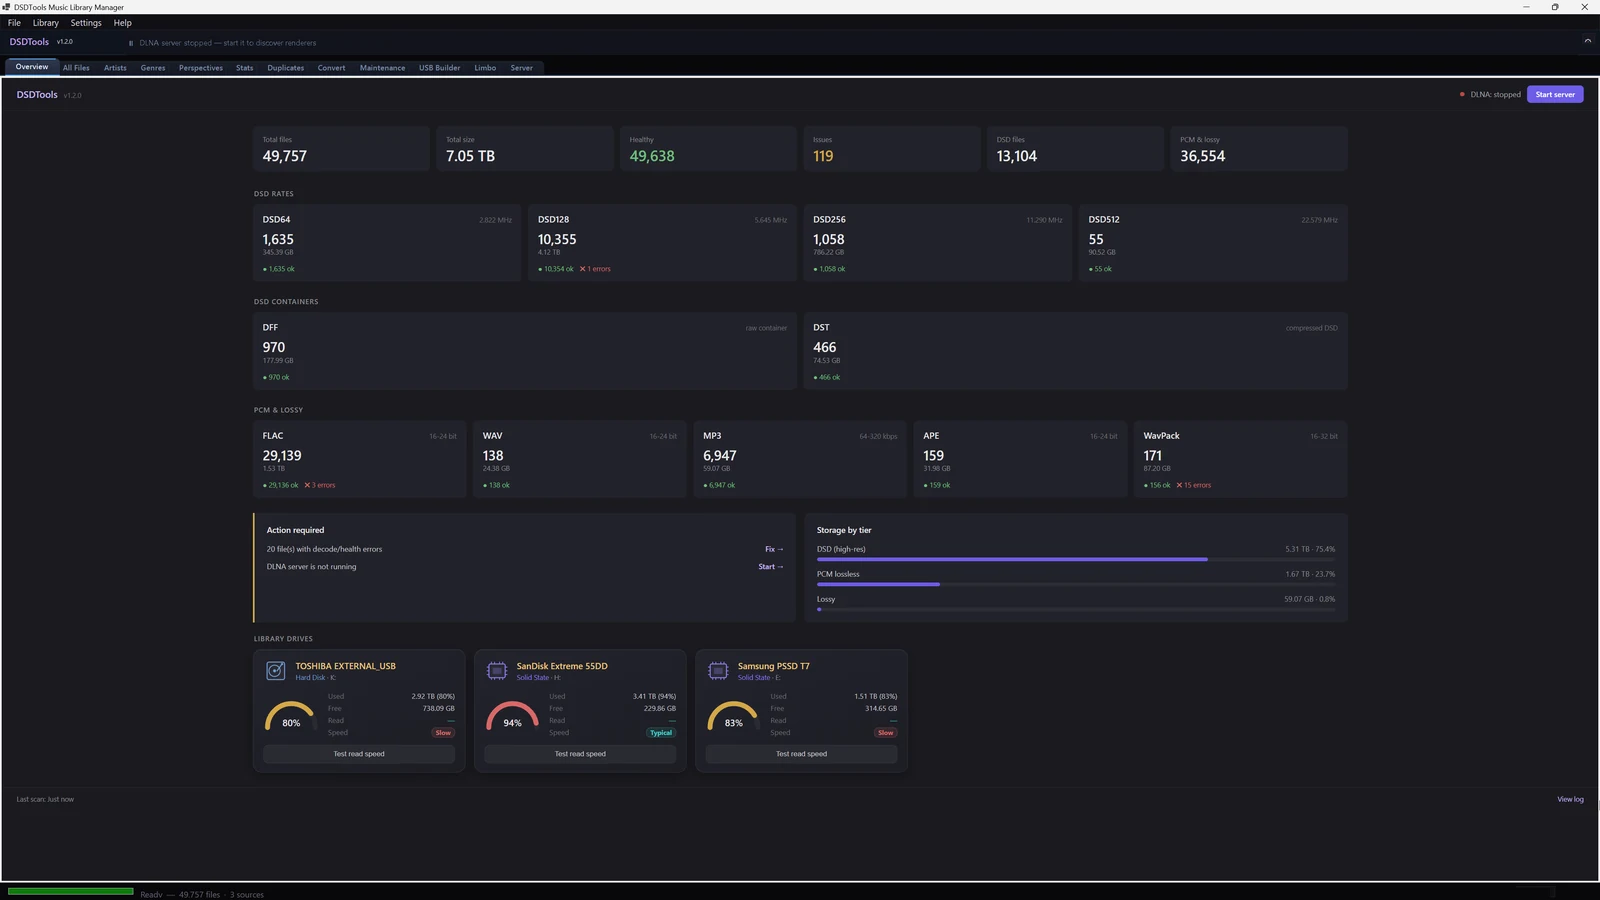Open the Convert tab
Screen dimensions: 1600x900
tap(332, 68)
